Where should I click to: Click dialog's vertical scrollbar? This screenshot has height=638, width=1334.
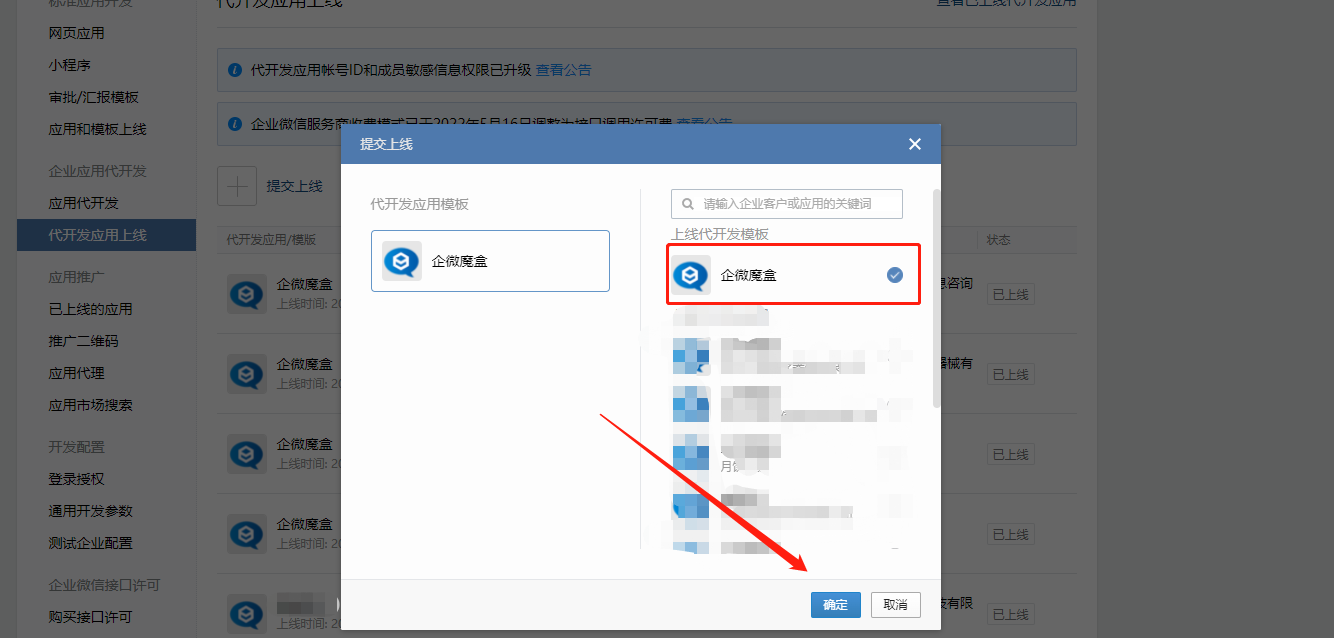936,297
